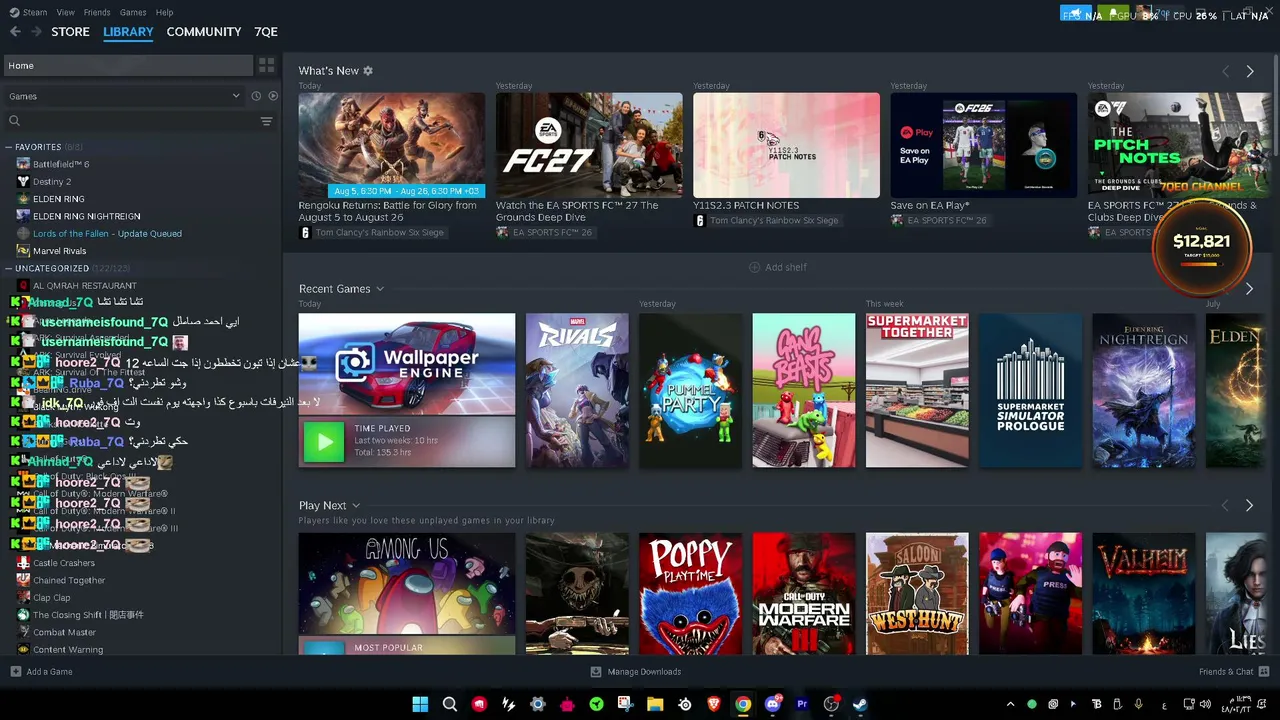Filter by ready-to-play games icon
Screen dimensions: 1280x720
pyautogui.click(x=273, y=96)
